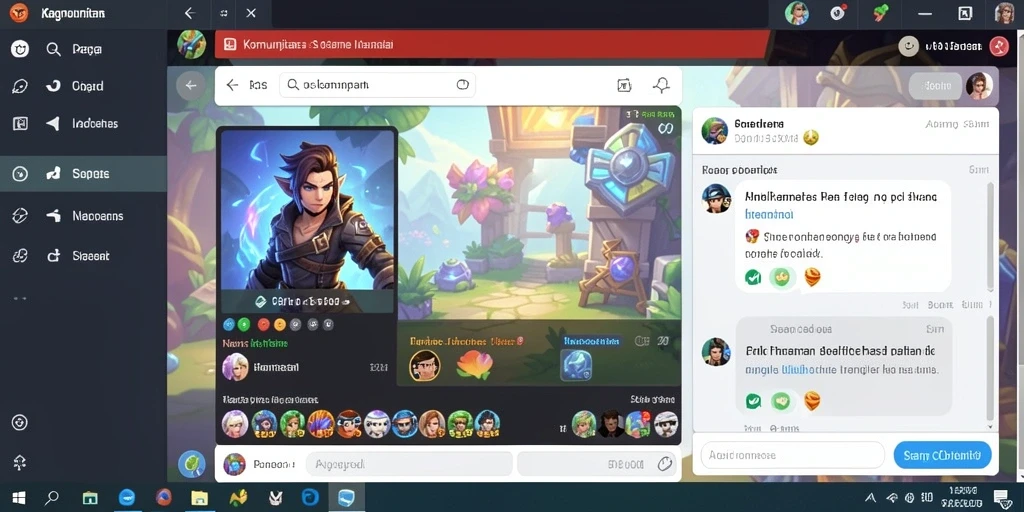Click the orange-purple striped avatar in roster
The width and height of the screenshot is (1024, 512).
click(321, 424)
